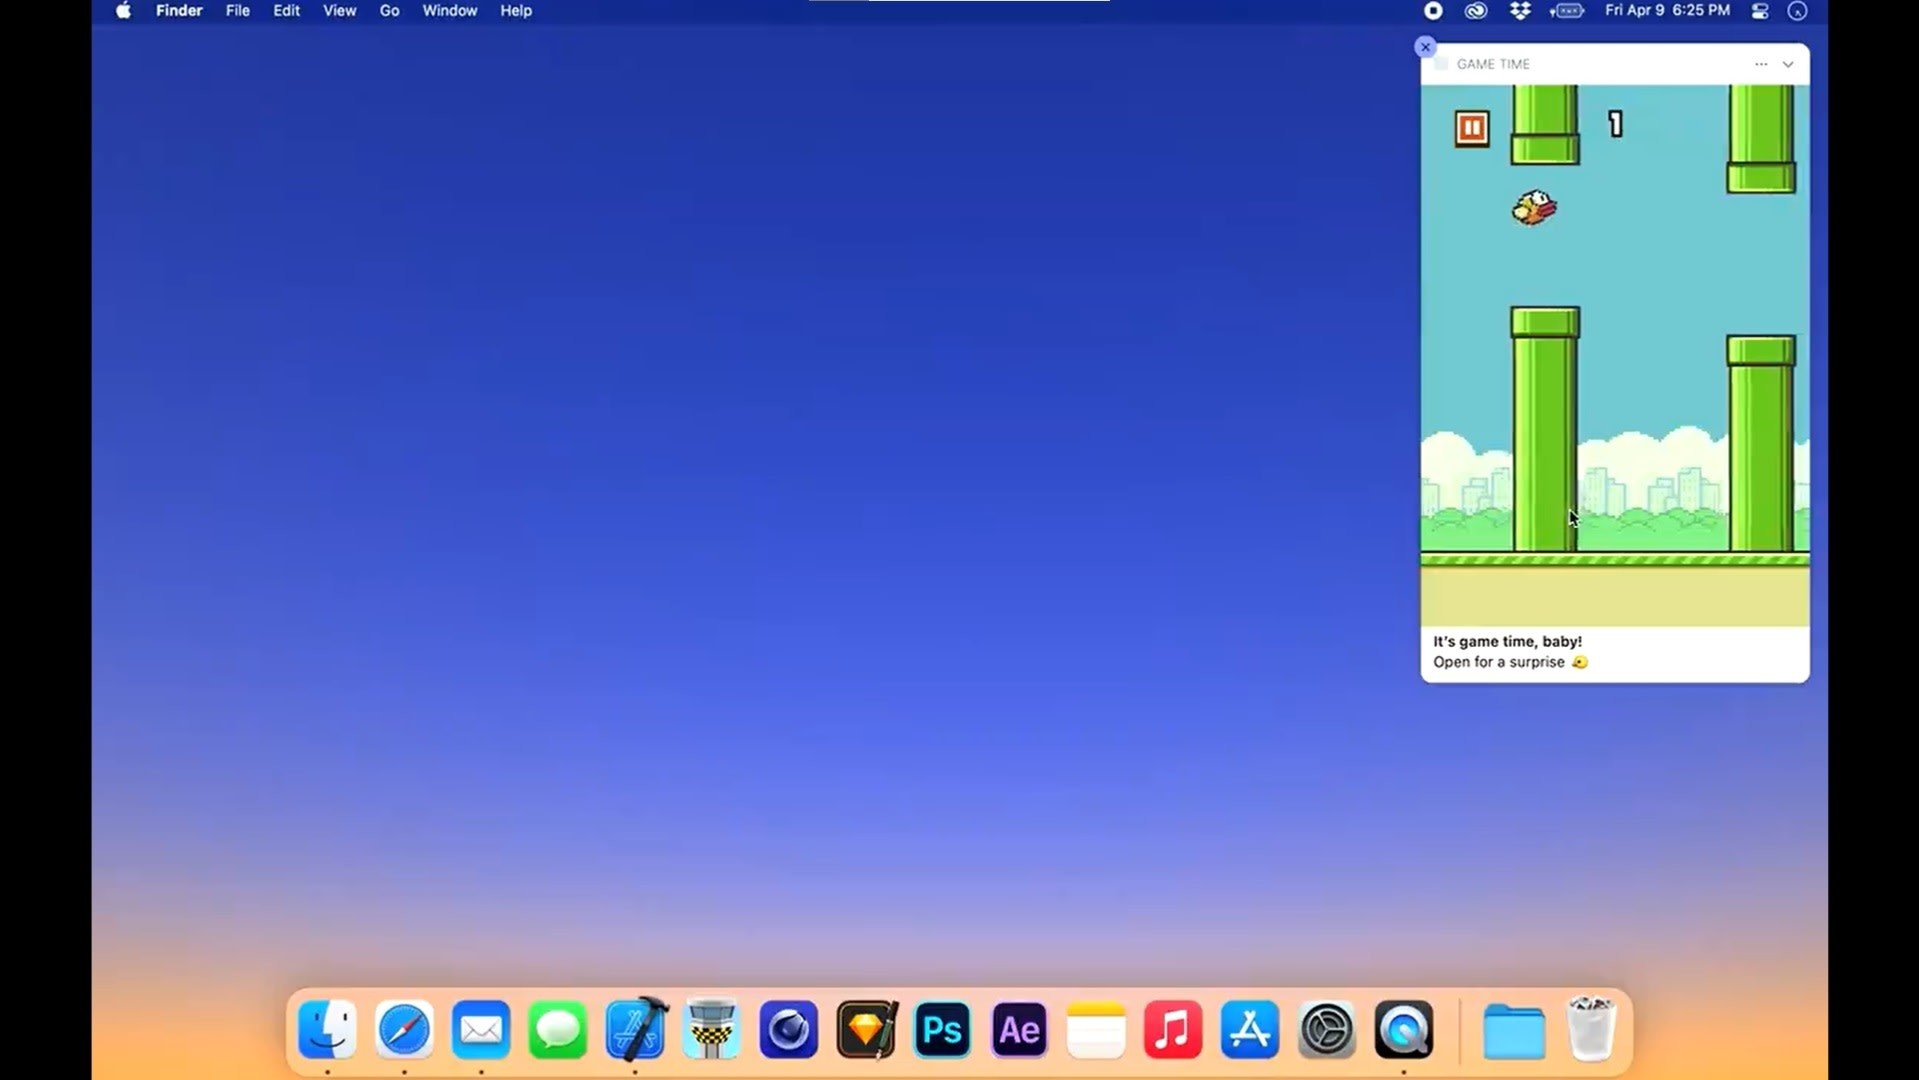The image size is (1919, 1080).
Task: Launch Photoshop from the Dock
Action: coord(942,1029)
